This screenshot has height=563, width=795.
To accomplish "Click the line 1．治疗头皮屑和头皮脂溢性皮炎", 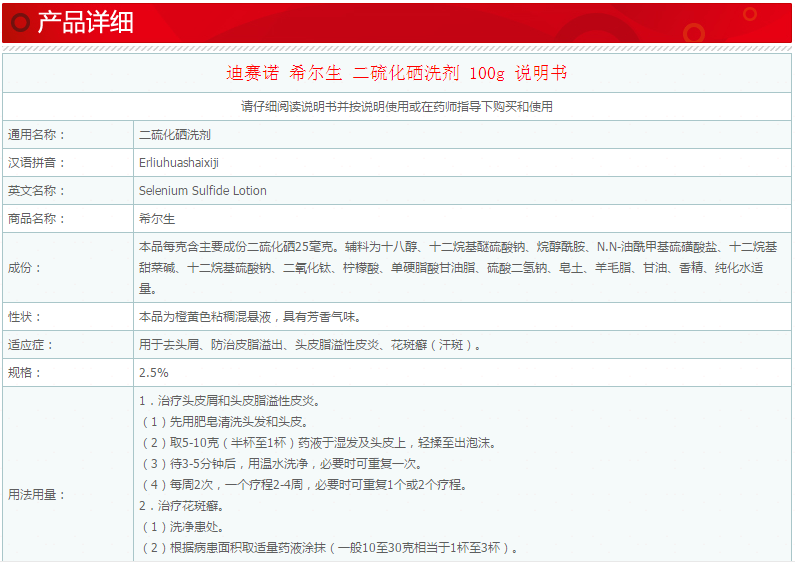I will 230,401.
